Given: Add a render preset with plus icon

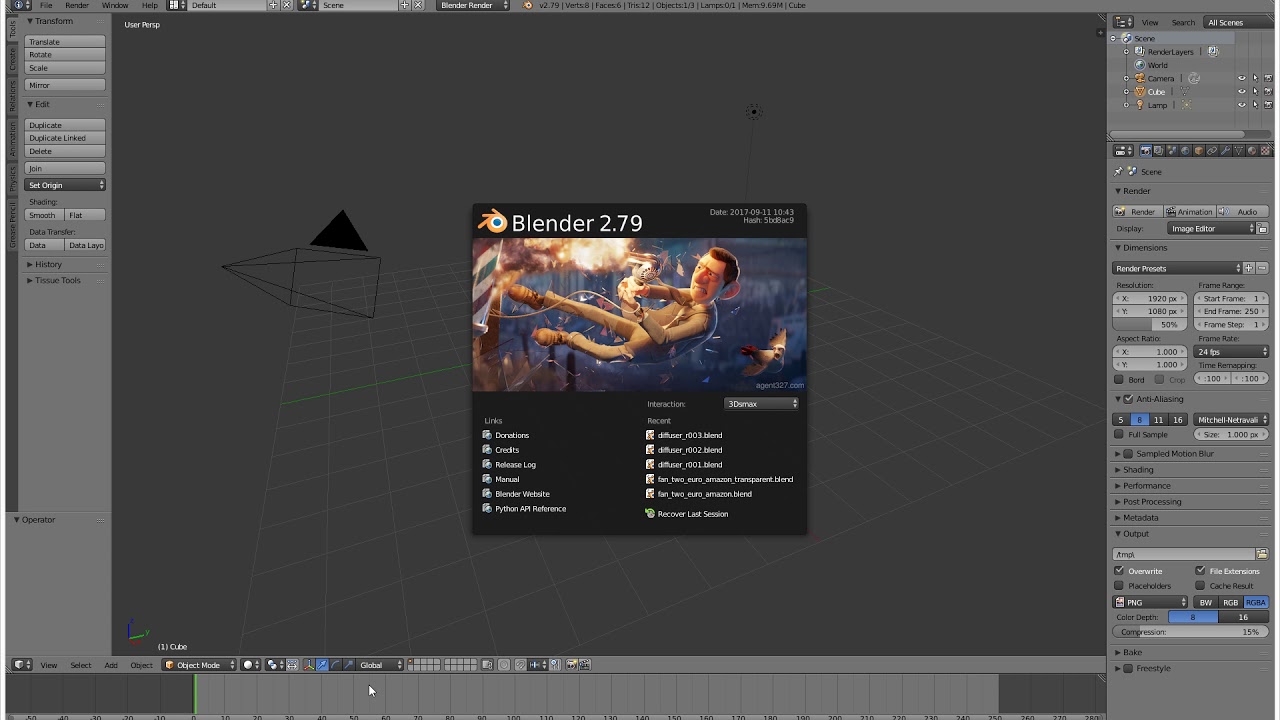Looking at the screenshot, I should [x=1249, y=268].
